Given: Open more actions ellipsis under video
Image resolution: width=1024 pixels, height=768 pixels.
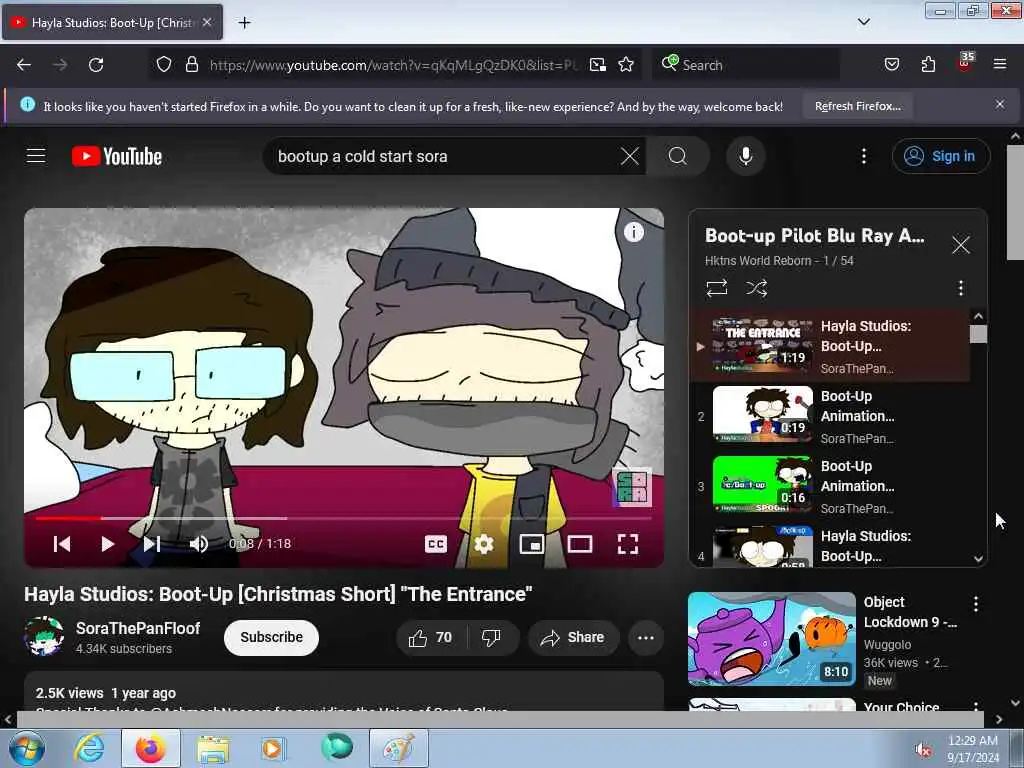Looking at the screenshot, I should tap(645, 637).
